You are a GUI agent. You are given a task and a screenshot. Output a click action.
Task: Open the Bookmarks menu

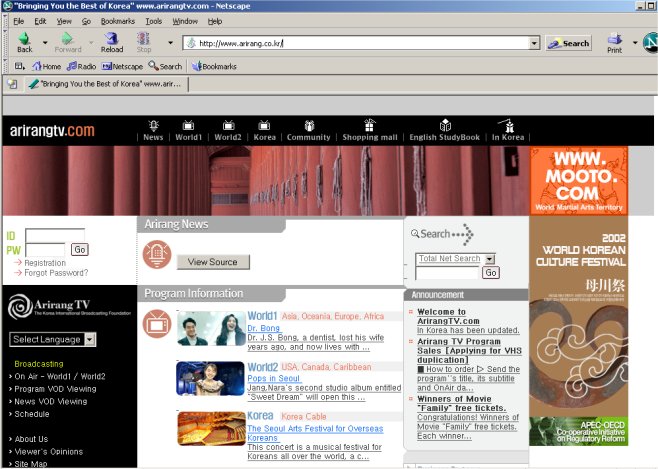(x=118, y=21)
